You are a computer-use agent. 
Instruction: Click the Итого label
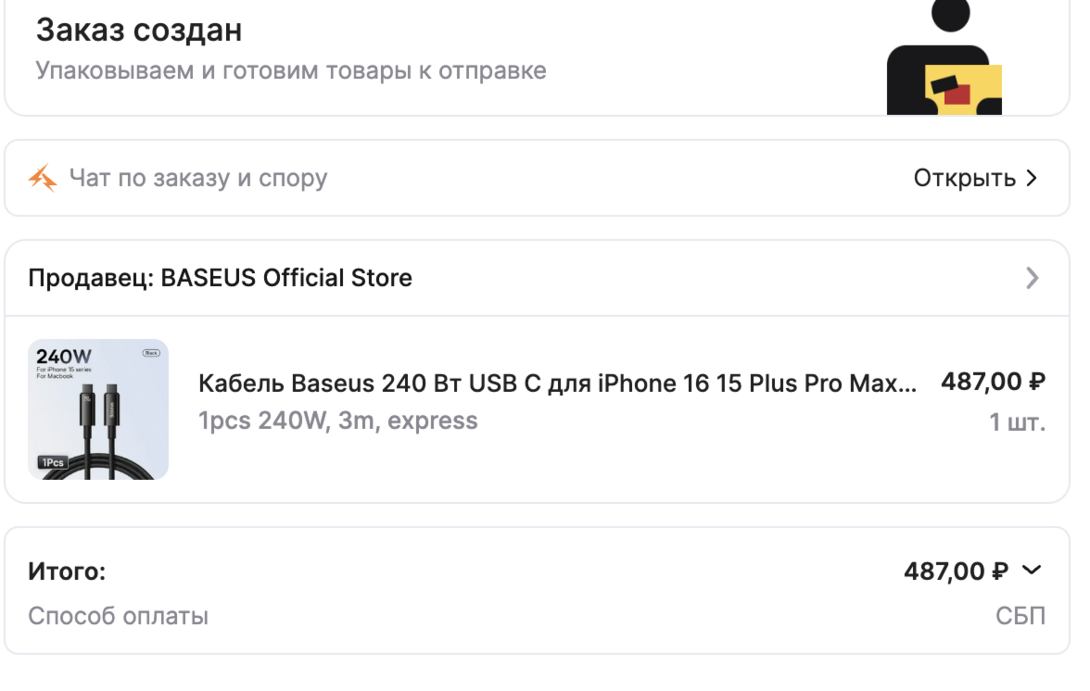(67, 572)
